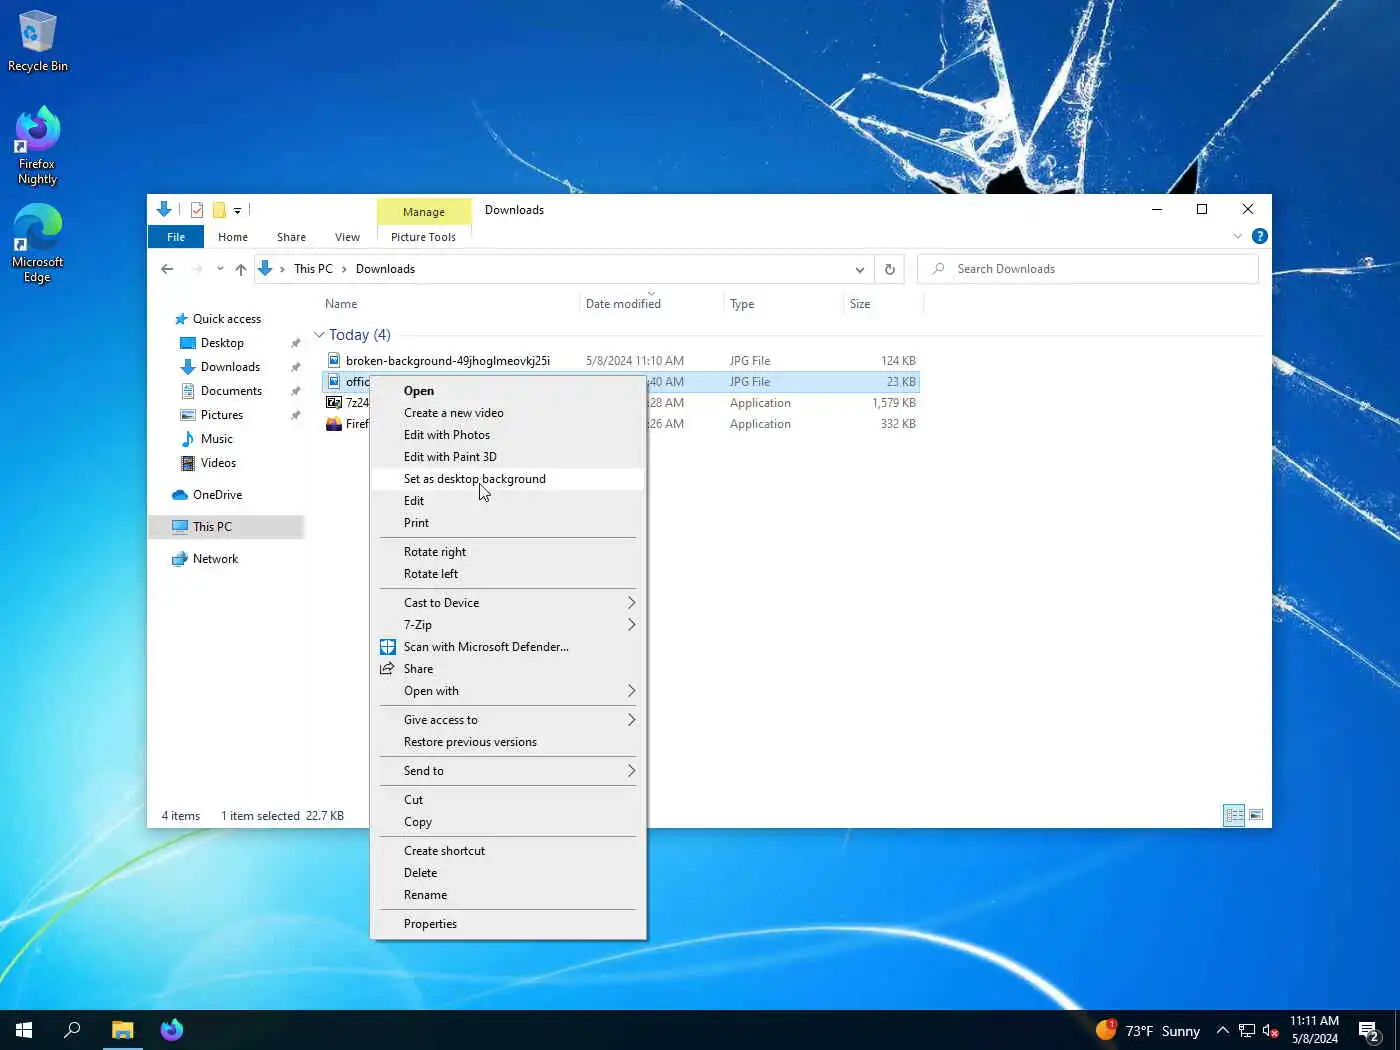
Task: Click File Explorer on the taskbar
Action: pyautogui.click(x=122, y=1030)
